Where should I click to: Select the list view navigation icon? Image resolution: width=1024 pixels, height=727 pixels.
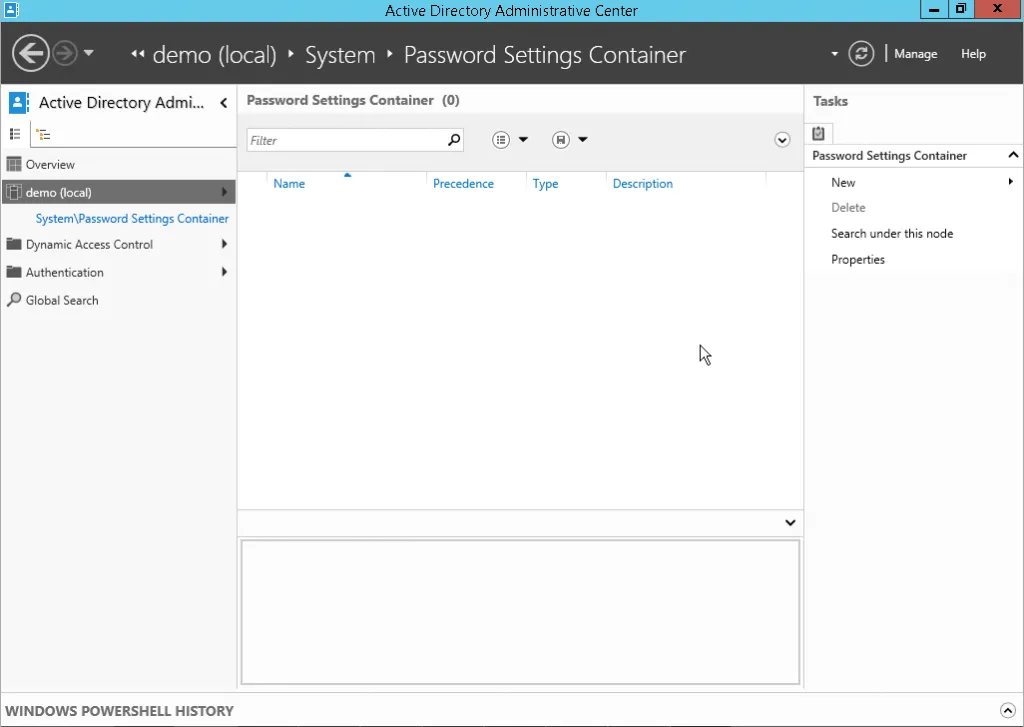click(17, 133)
